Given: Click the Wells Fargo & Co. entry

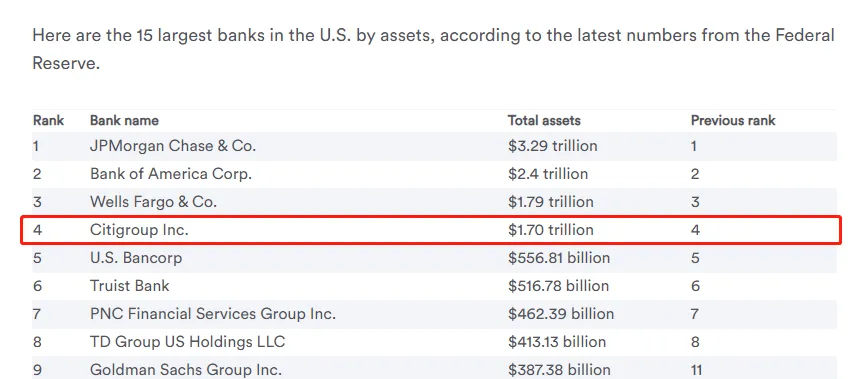Looking at the screenshot, I should click(x=154, y=202).
